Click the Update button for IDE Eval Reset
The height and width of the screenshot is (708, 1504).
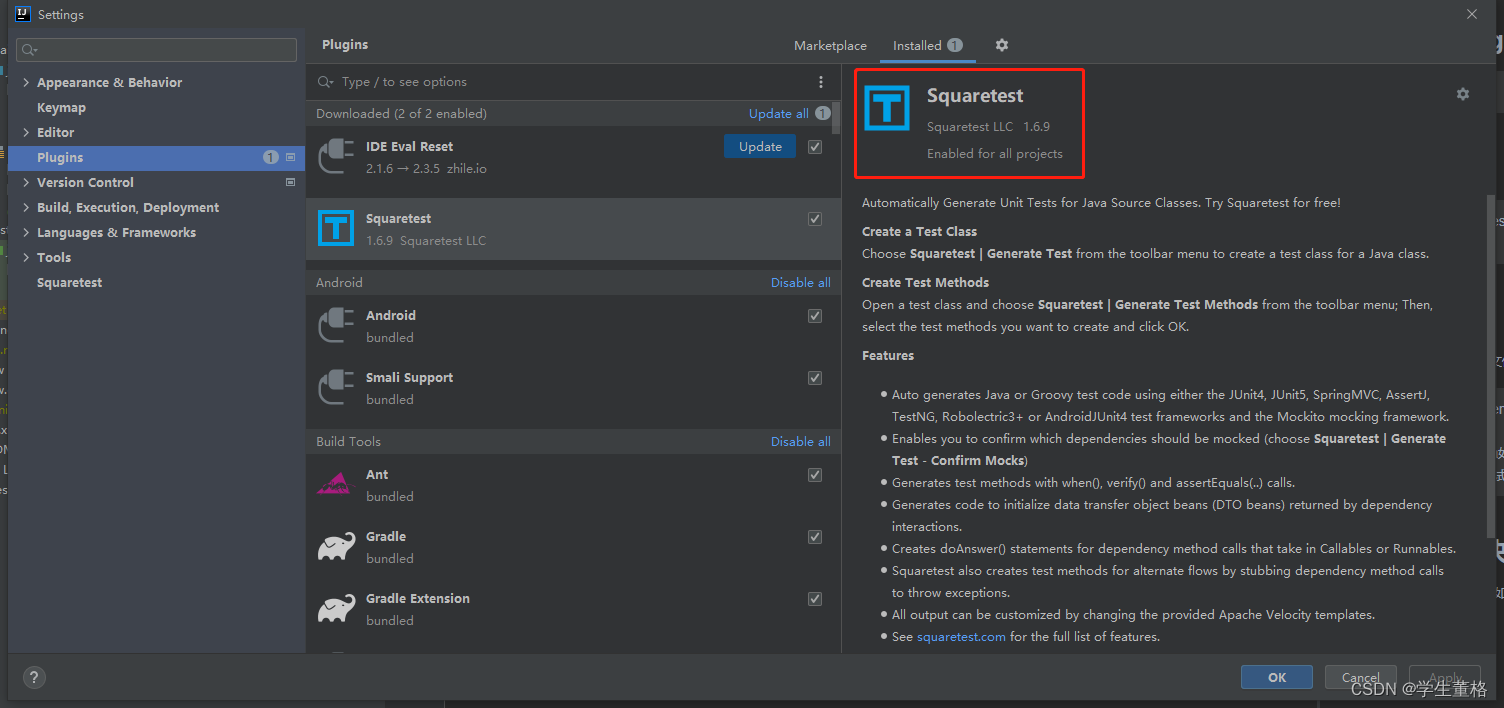[x=760, y=147]
